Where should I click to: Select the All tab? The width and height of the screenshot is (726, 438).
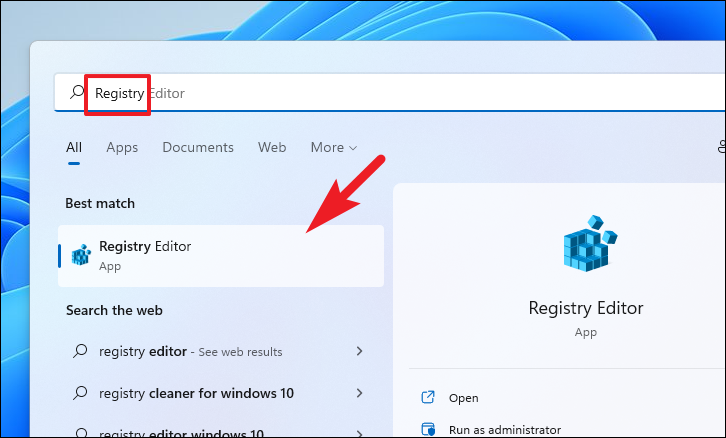click(74, 147)
